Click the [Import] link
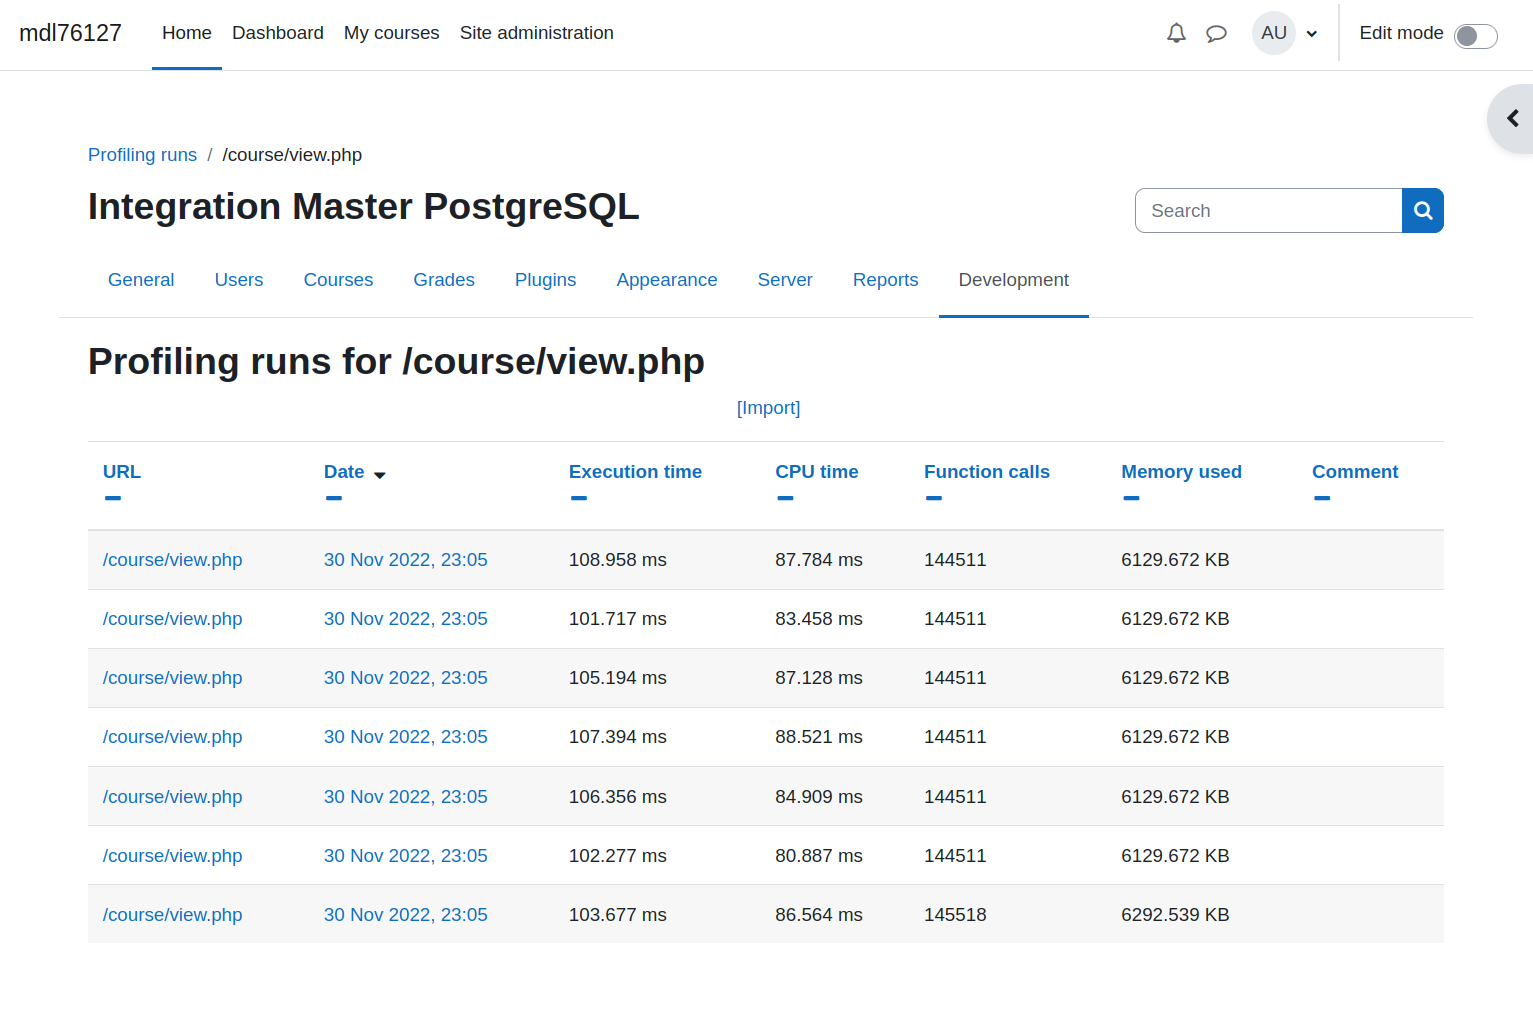 tap(769, 408)
